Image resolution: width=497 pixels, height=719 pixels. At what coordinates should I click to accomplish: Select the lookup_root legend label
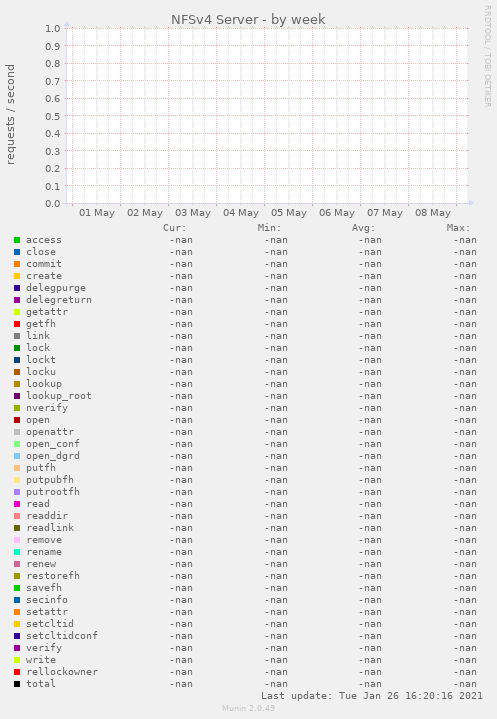[x=59, y=396]
